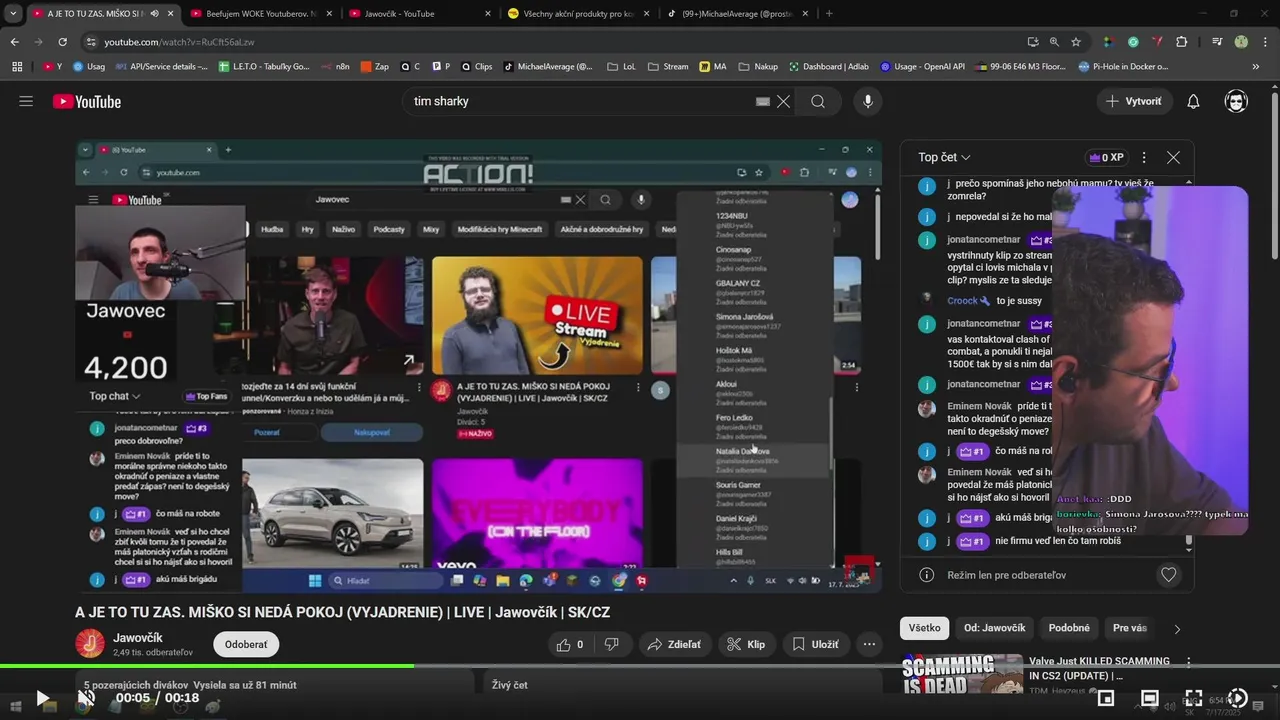Screen dimensions: 1280x720
Task: Open the 0 XP chat points badge
Action: pos(1106,157)
